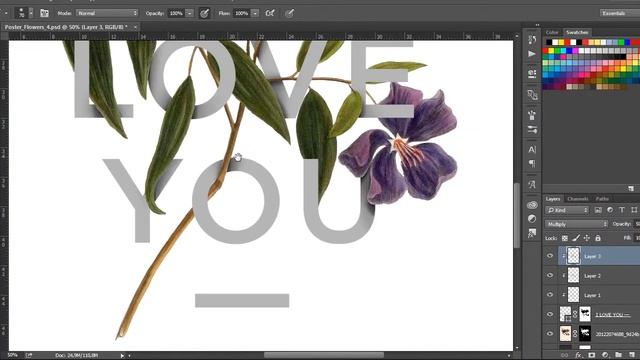The image size is (640, 360).
Task: Create a new layer icon
Action: 632,355
